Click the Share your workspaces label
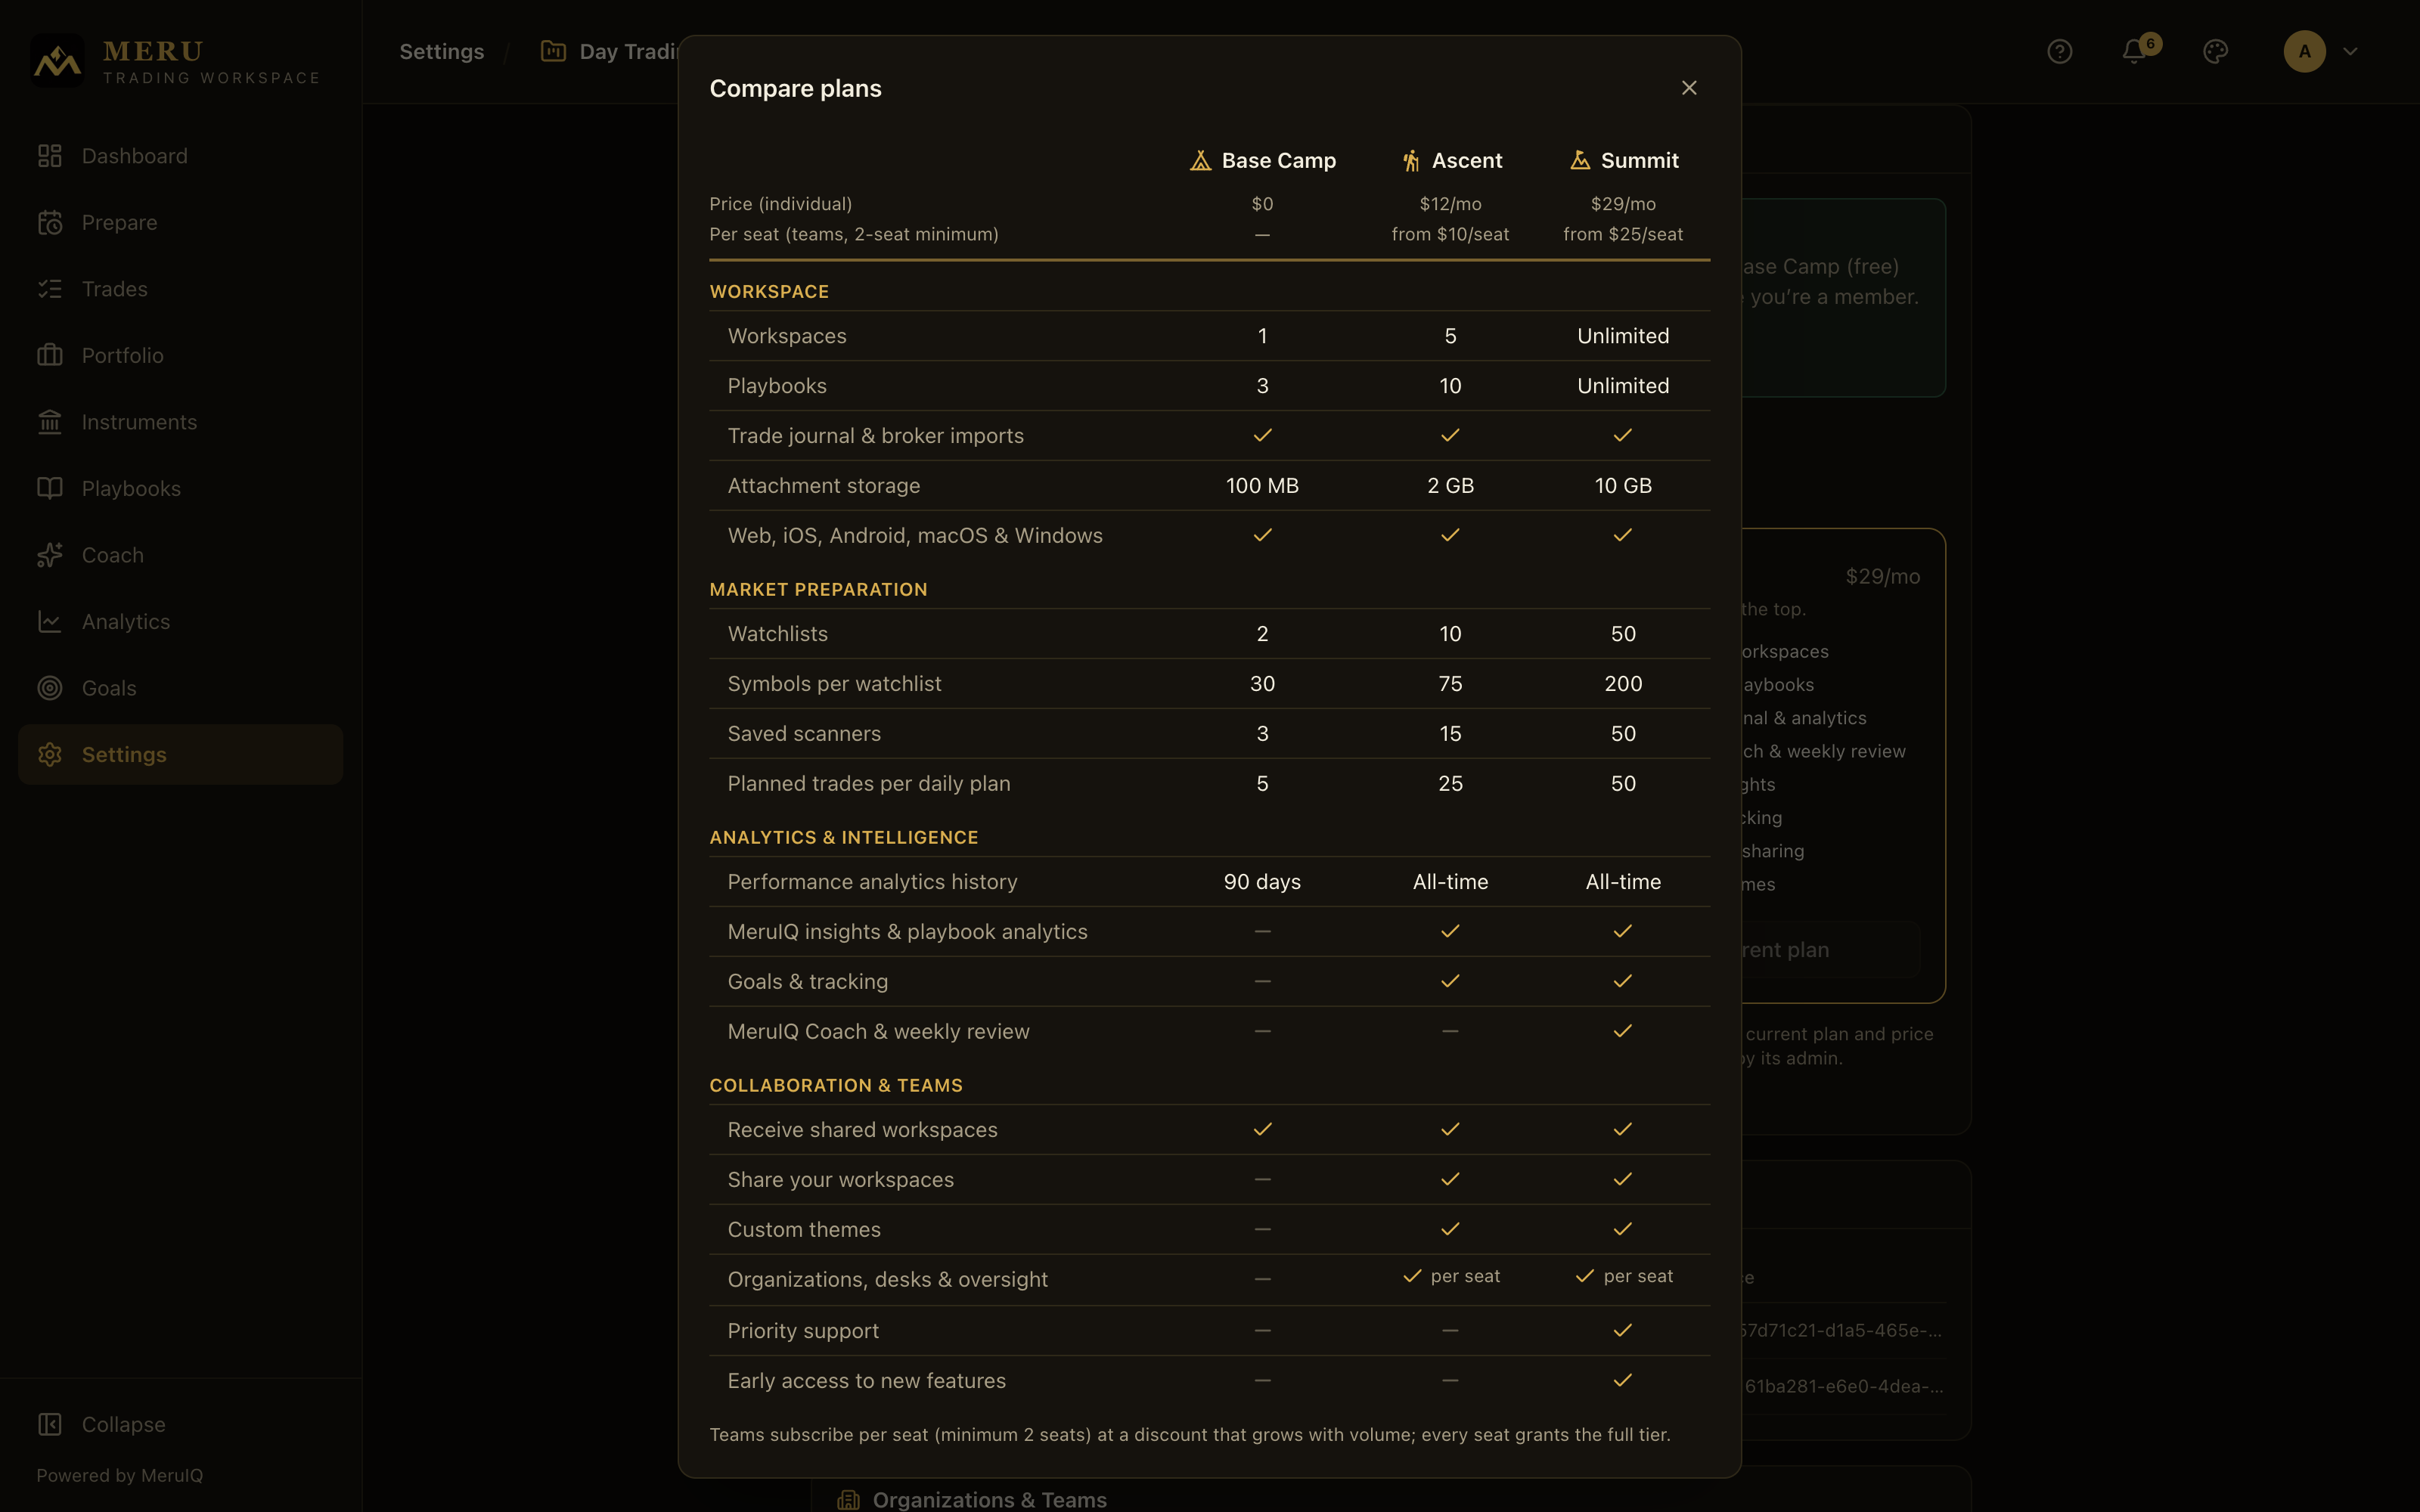 840,1179
